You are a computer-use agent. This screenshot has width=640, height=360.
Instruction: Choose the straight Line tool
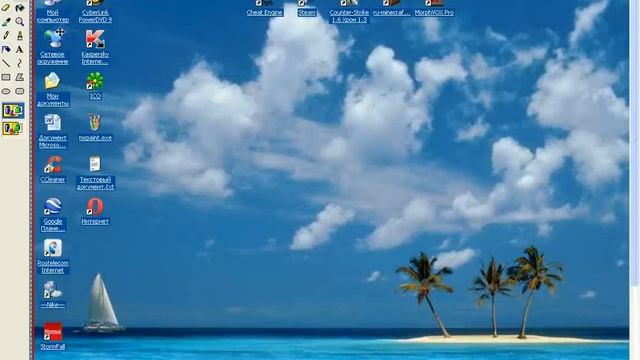(x=6, y=63)
